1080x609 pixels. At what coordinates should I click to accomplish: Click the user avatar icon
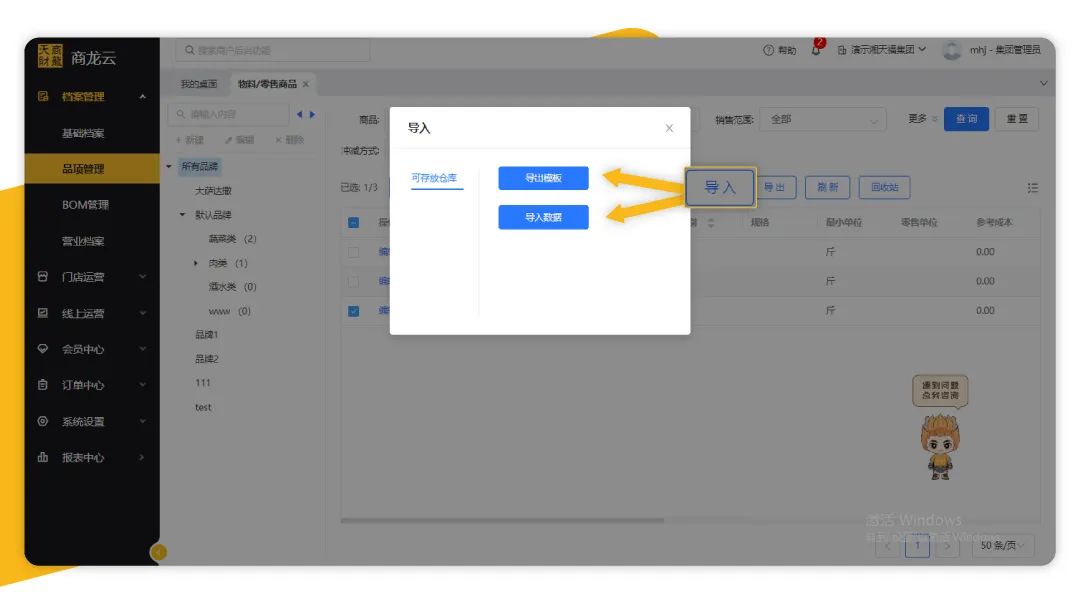tap(951, 50)
